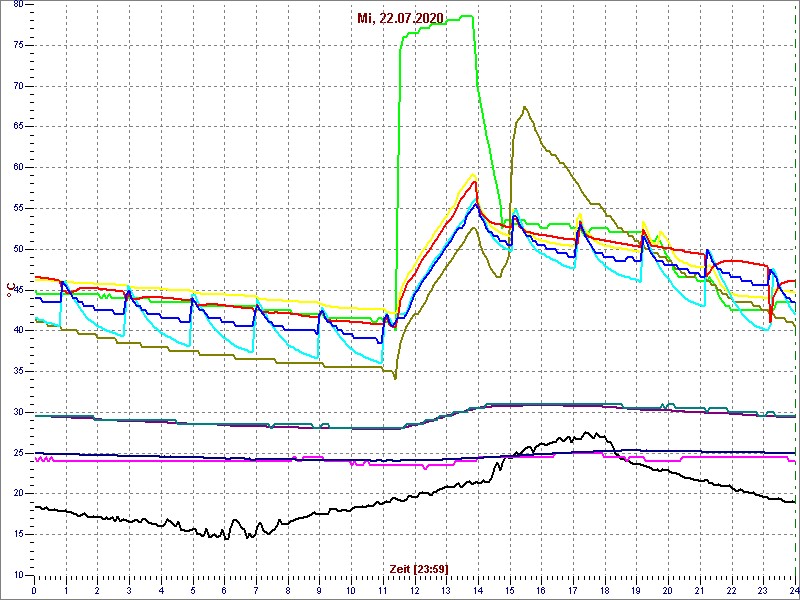Click hour 7 on the time axis
This screenshot has width=800, height=600.
pos(256,590)
